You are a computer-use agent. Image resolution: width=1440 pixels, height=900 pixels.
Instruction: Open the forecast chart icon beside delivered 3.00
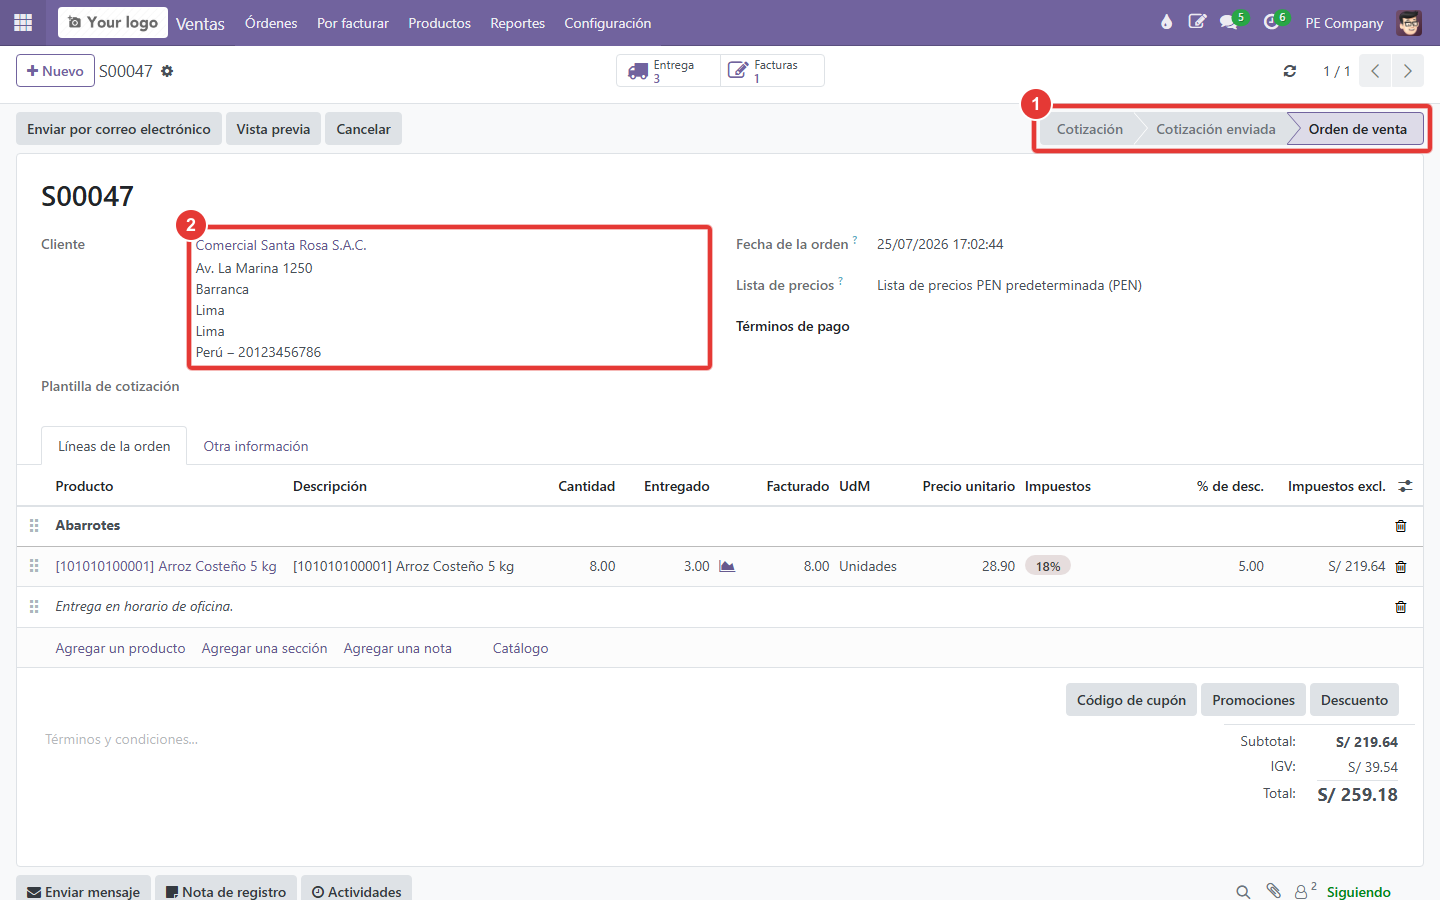coord(727,566)
